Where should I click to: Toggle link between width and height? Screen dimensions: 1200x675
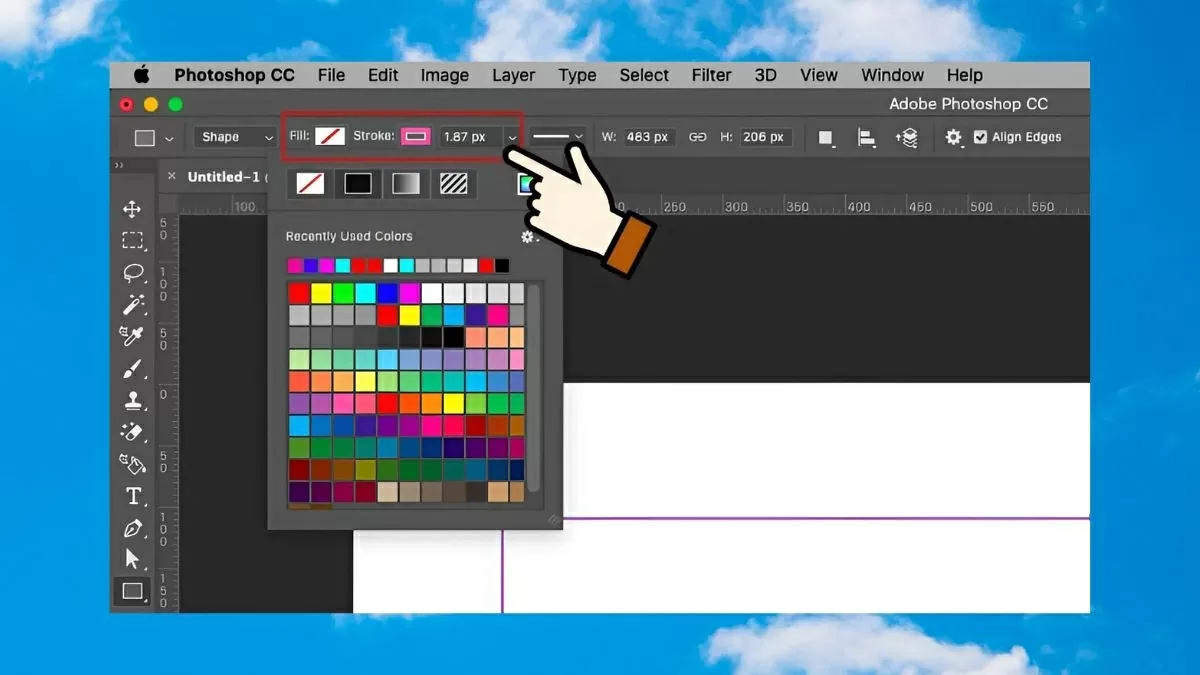click(698, 137)
